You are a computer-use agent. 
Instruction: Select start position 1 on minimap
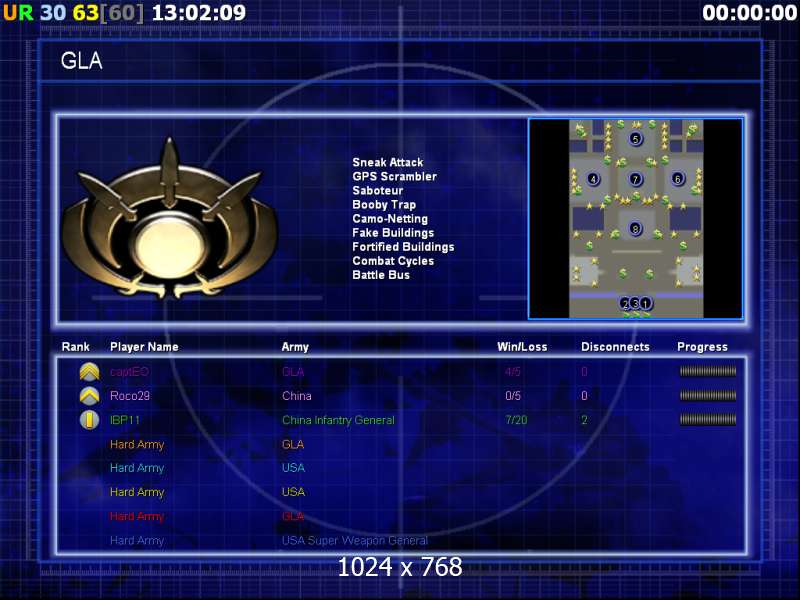click(646, 304)
